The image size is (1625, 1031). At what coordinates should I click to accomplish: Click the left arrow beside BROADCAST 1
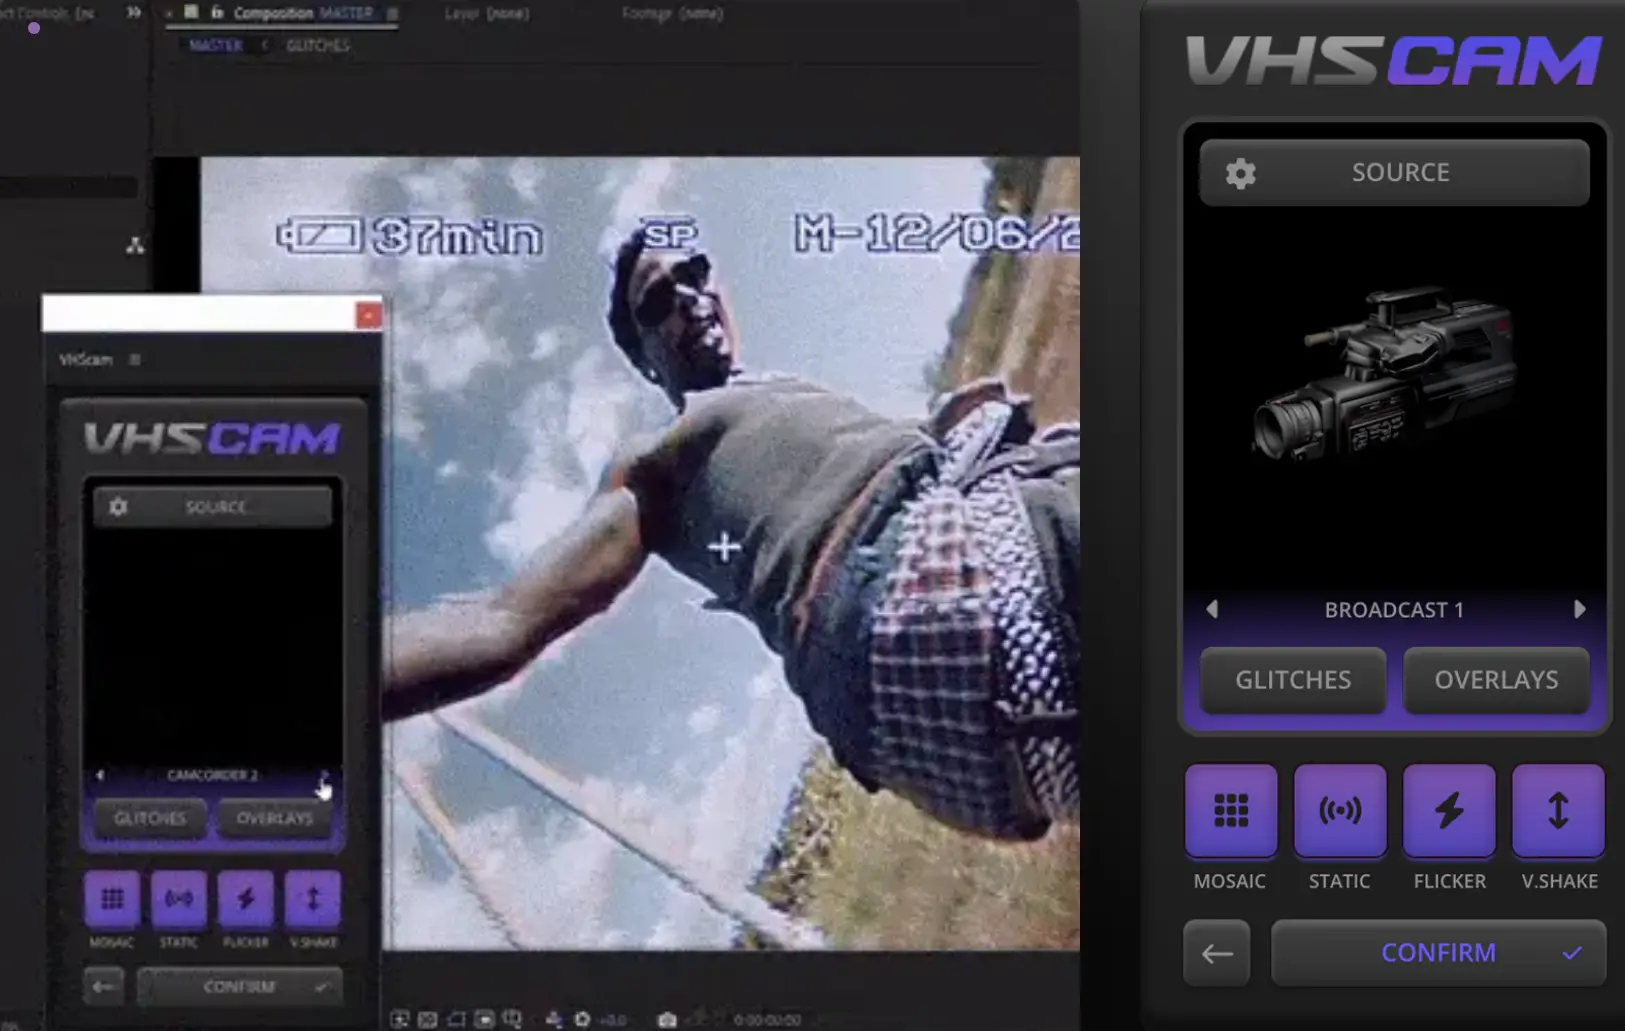point(1211,609)
